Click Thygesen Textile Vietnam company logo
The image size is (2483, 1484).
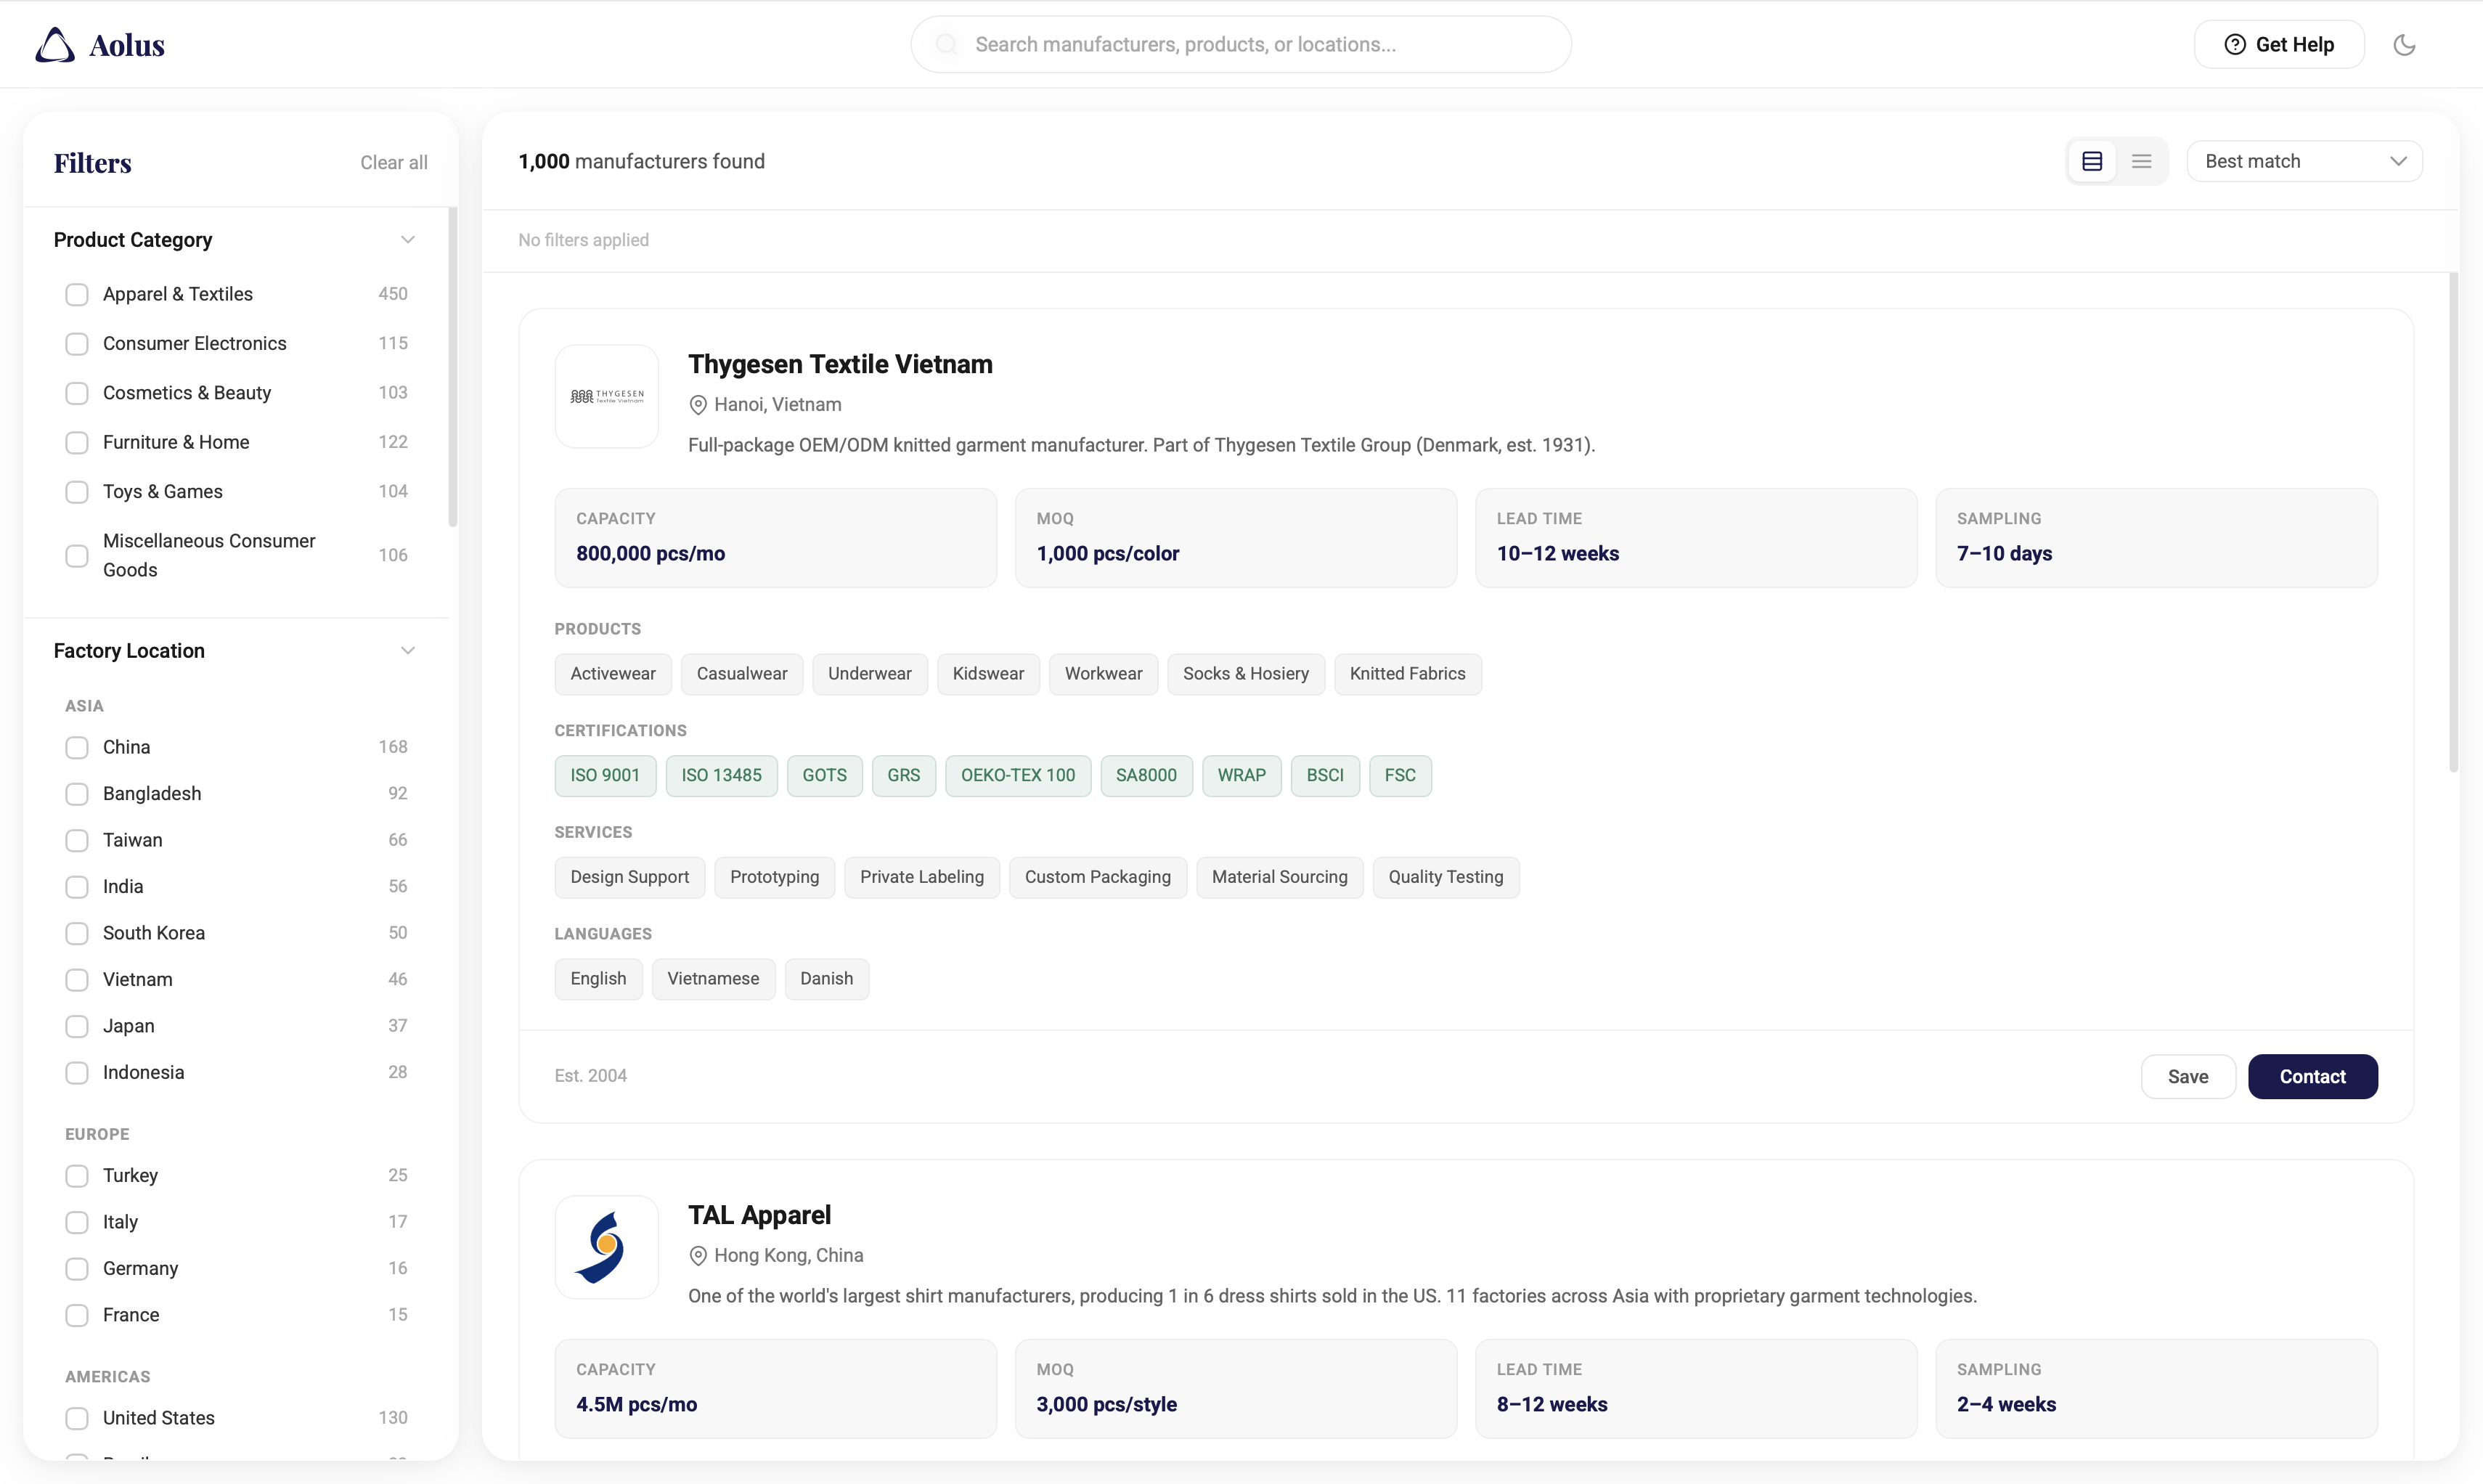[606, 396]
